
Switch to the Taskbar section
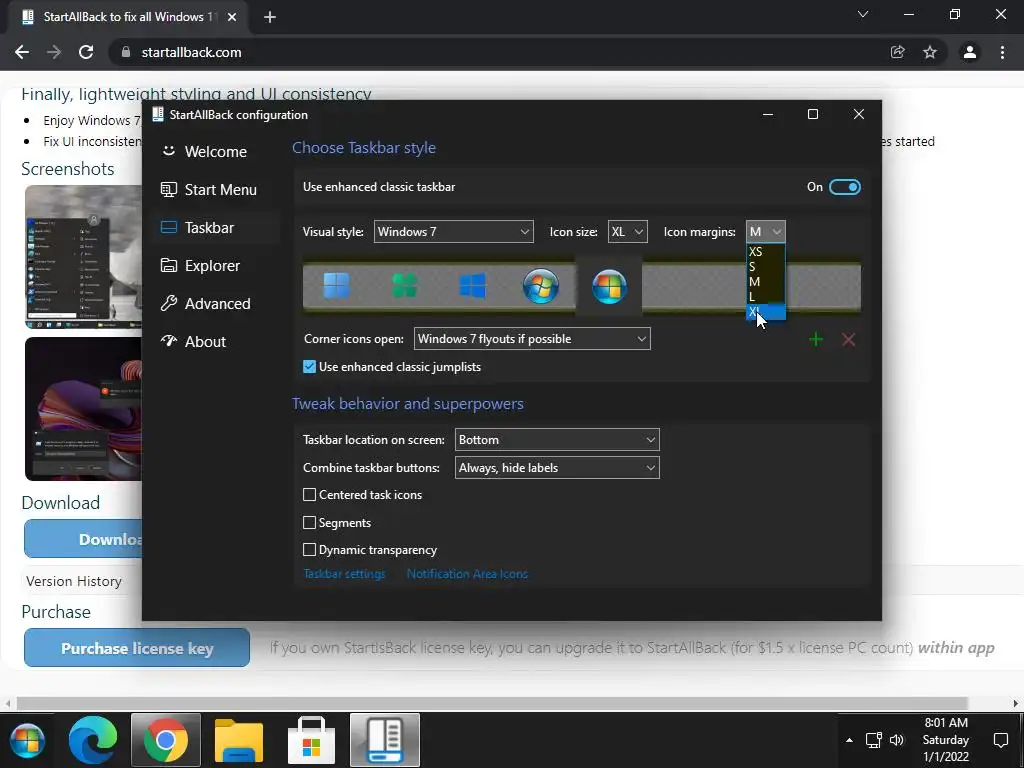(216, 227)
